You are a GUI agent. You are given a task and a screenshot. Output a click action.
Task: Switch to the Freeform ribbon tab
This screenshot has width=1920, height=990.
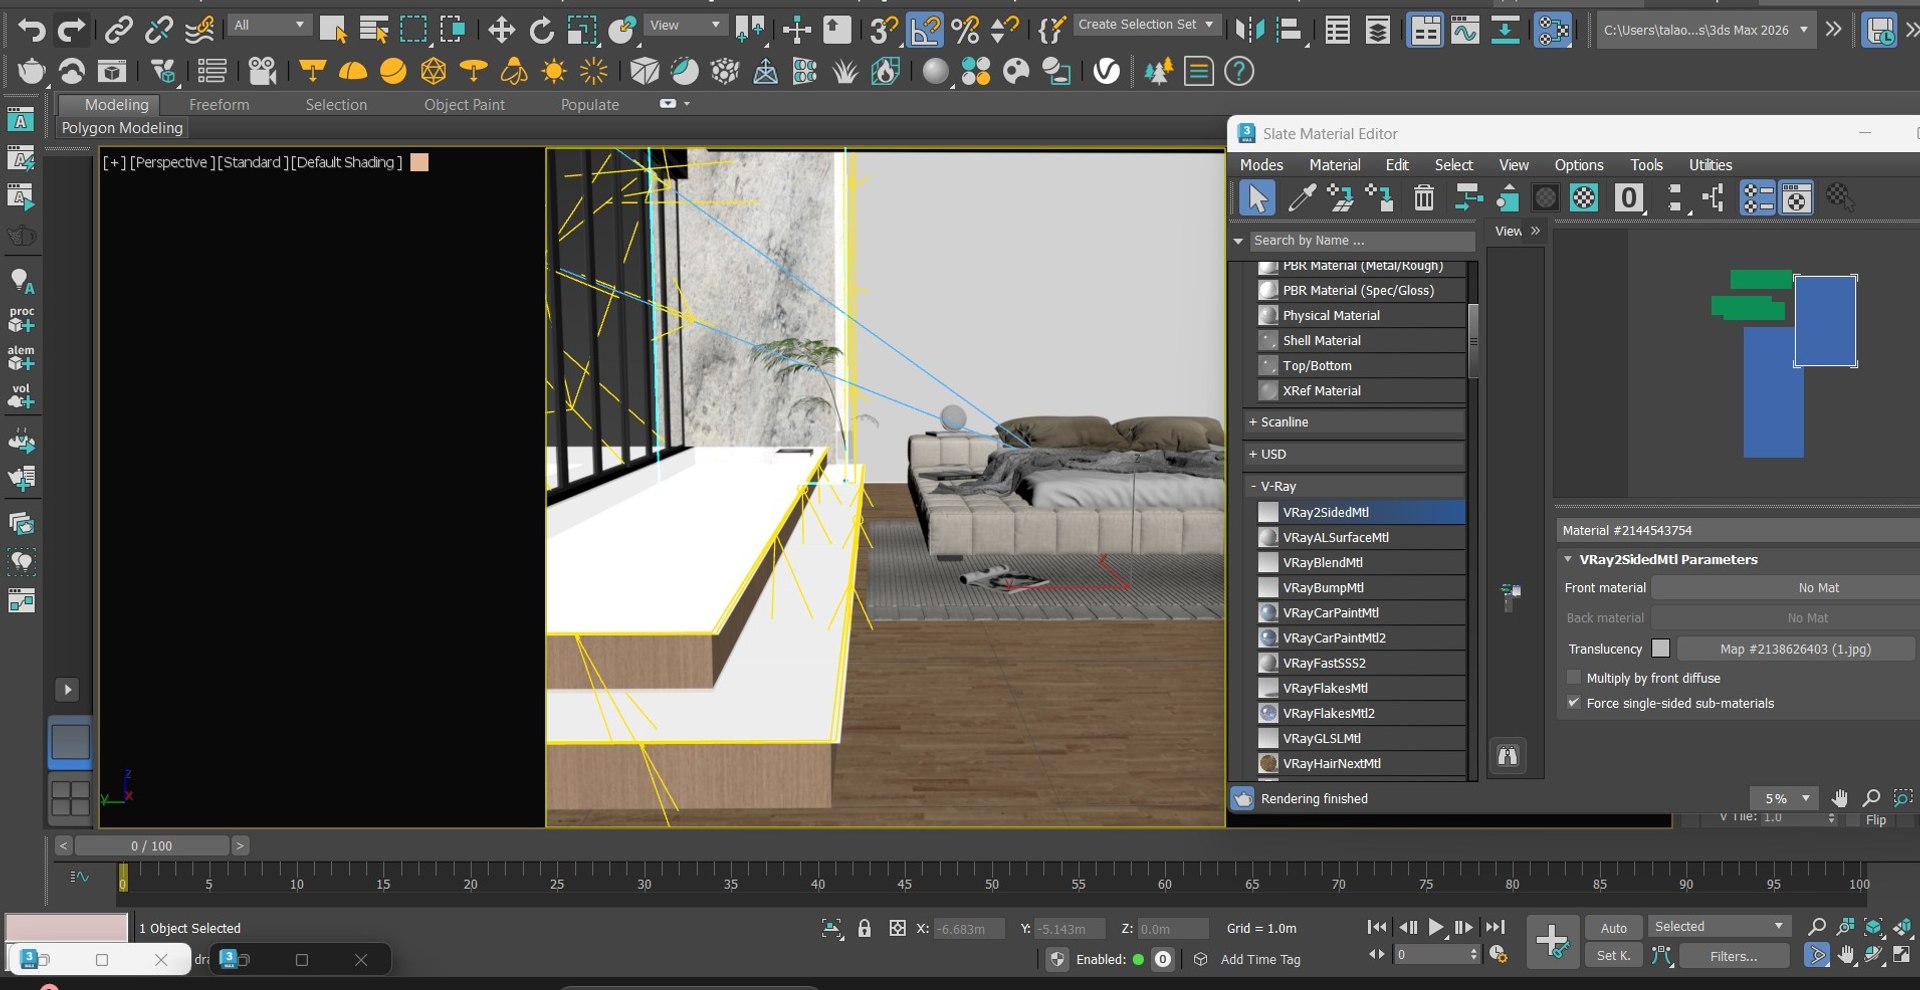pyautogui.click(x=219, y=104)
